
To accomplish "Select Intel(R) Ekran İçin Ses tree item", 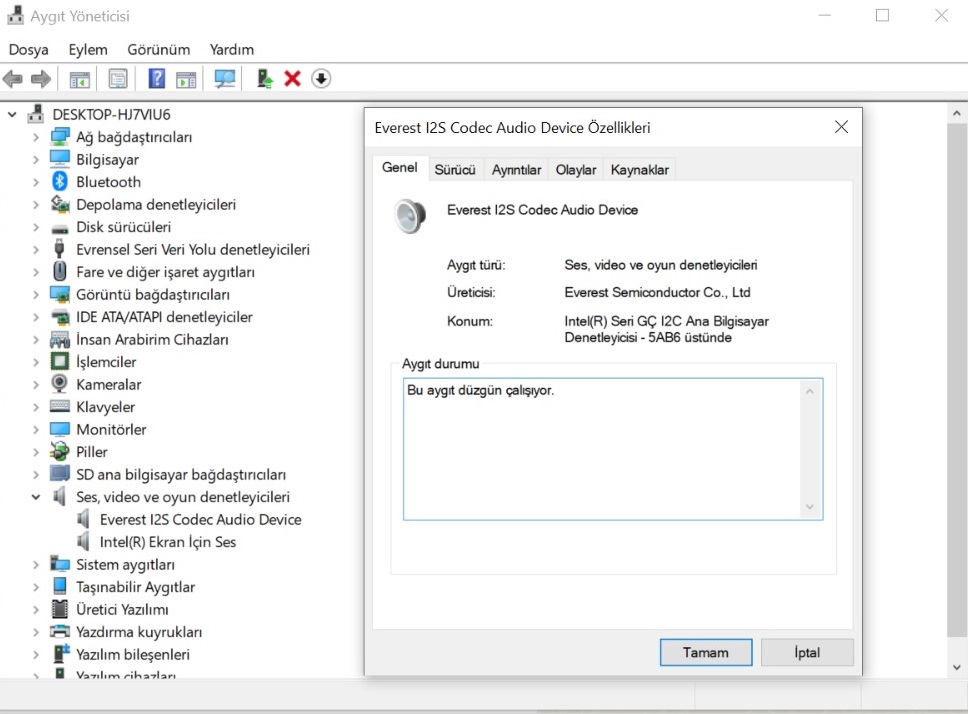I will (x=167, y=542).
